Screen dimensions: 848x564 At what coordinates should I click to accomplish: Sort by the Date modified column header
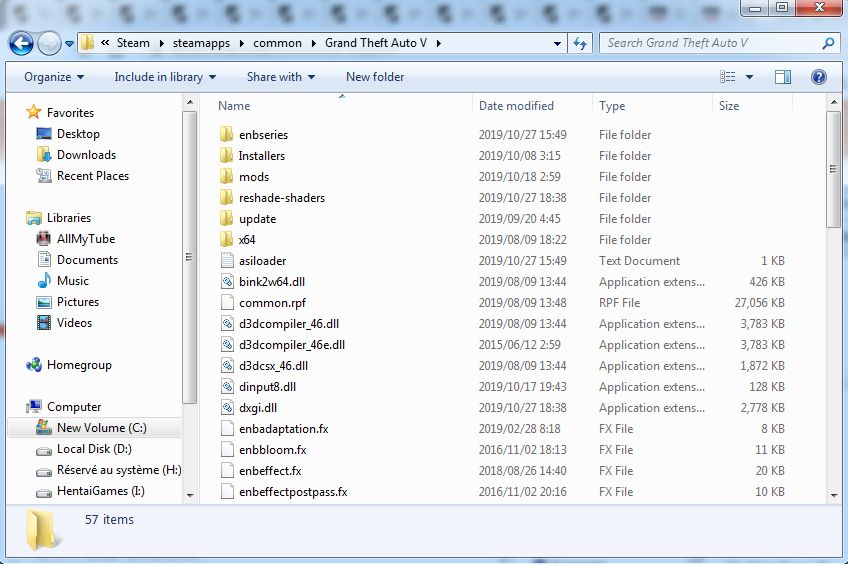516,106
